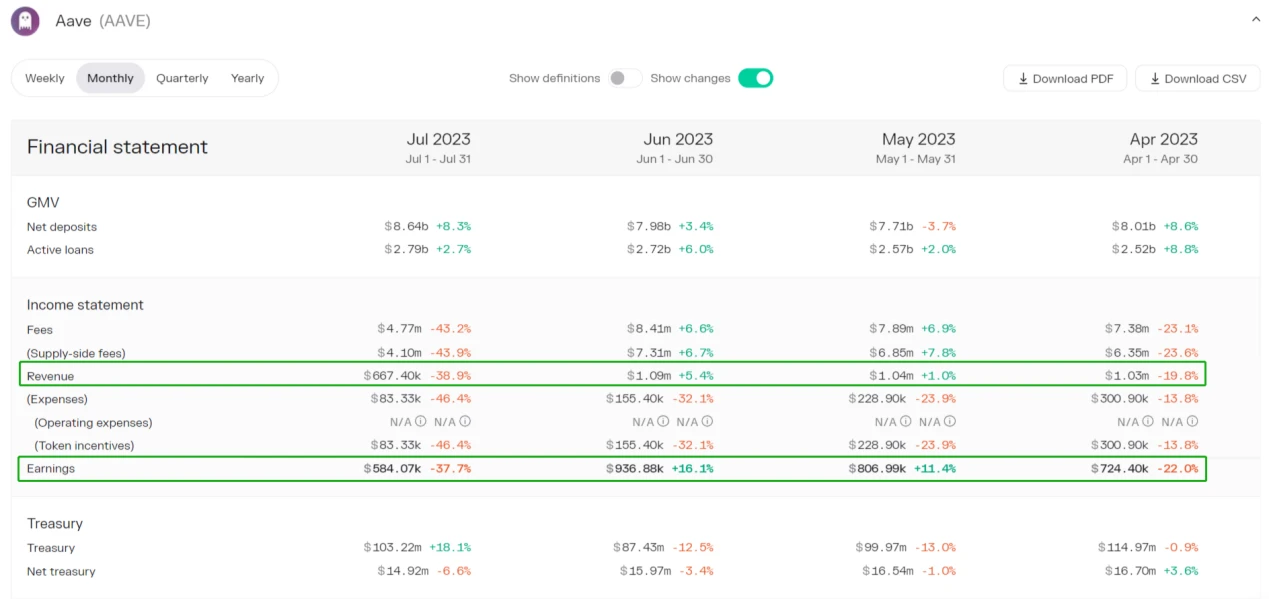
Task: Collapse the Aave section with top-right chevron
Action: click(1256, 19)
